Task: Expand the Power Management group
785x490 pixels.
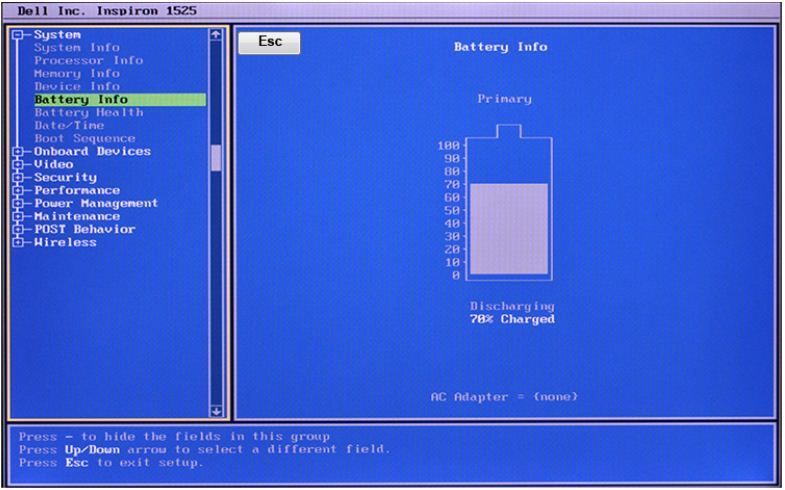Action: click(x=17, y=204)
